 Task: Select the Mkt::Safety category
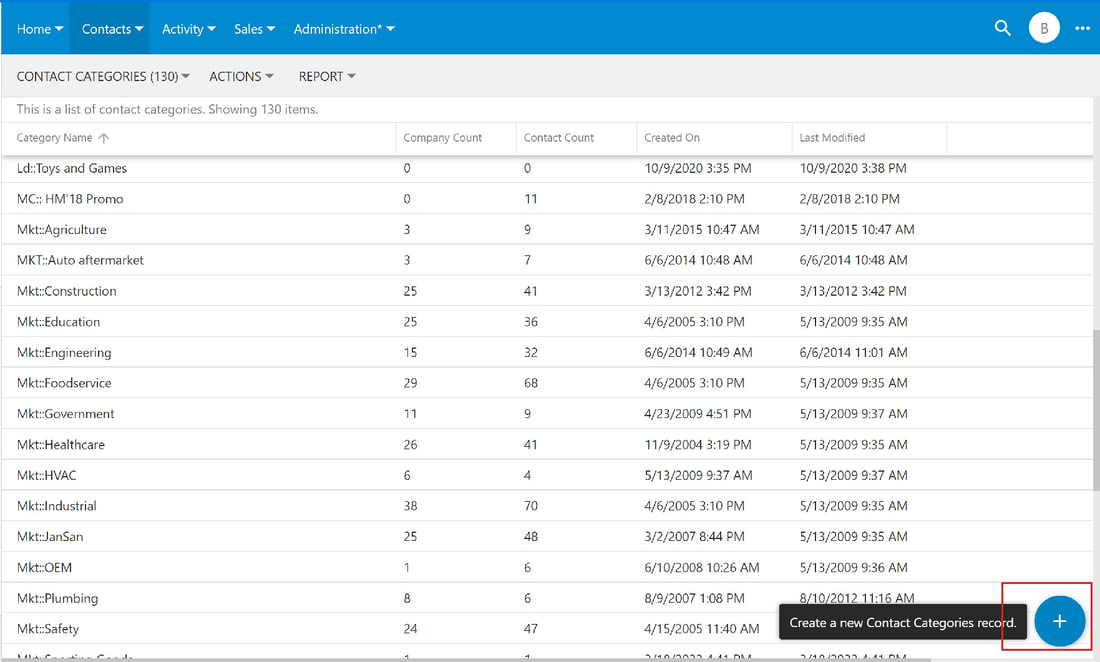48,629
